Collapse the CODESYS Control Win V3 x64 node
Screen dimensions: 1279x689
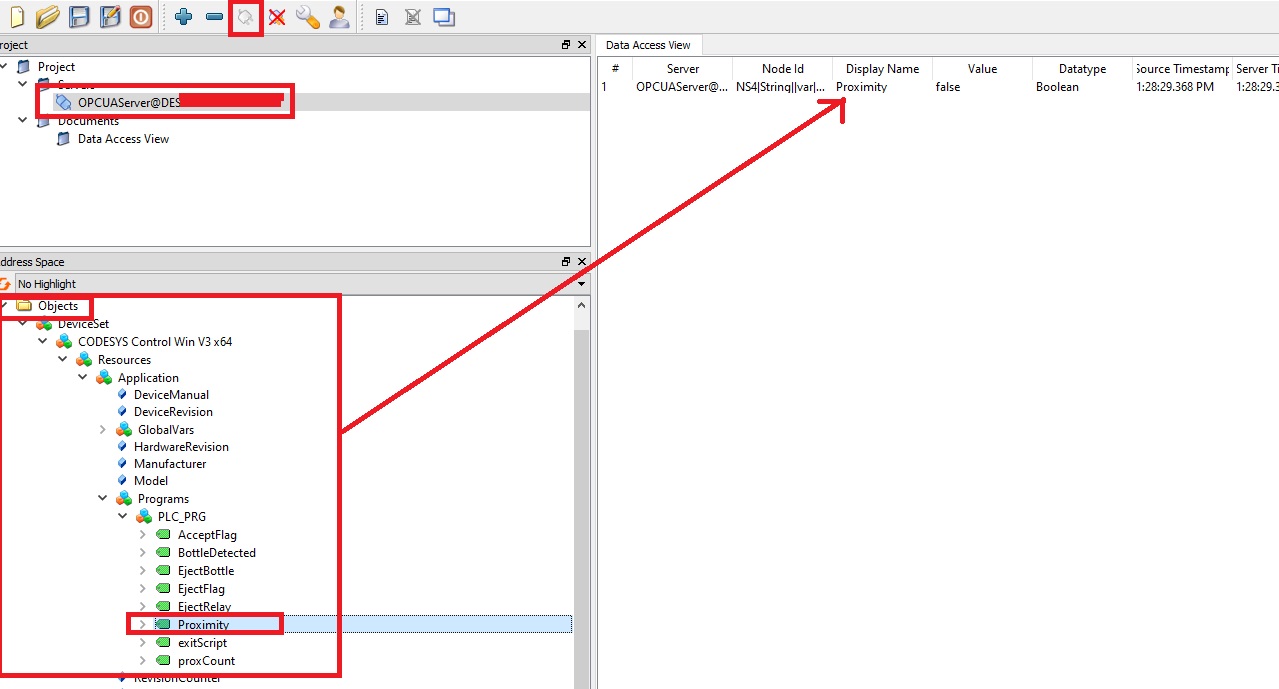[43, 342]
